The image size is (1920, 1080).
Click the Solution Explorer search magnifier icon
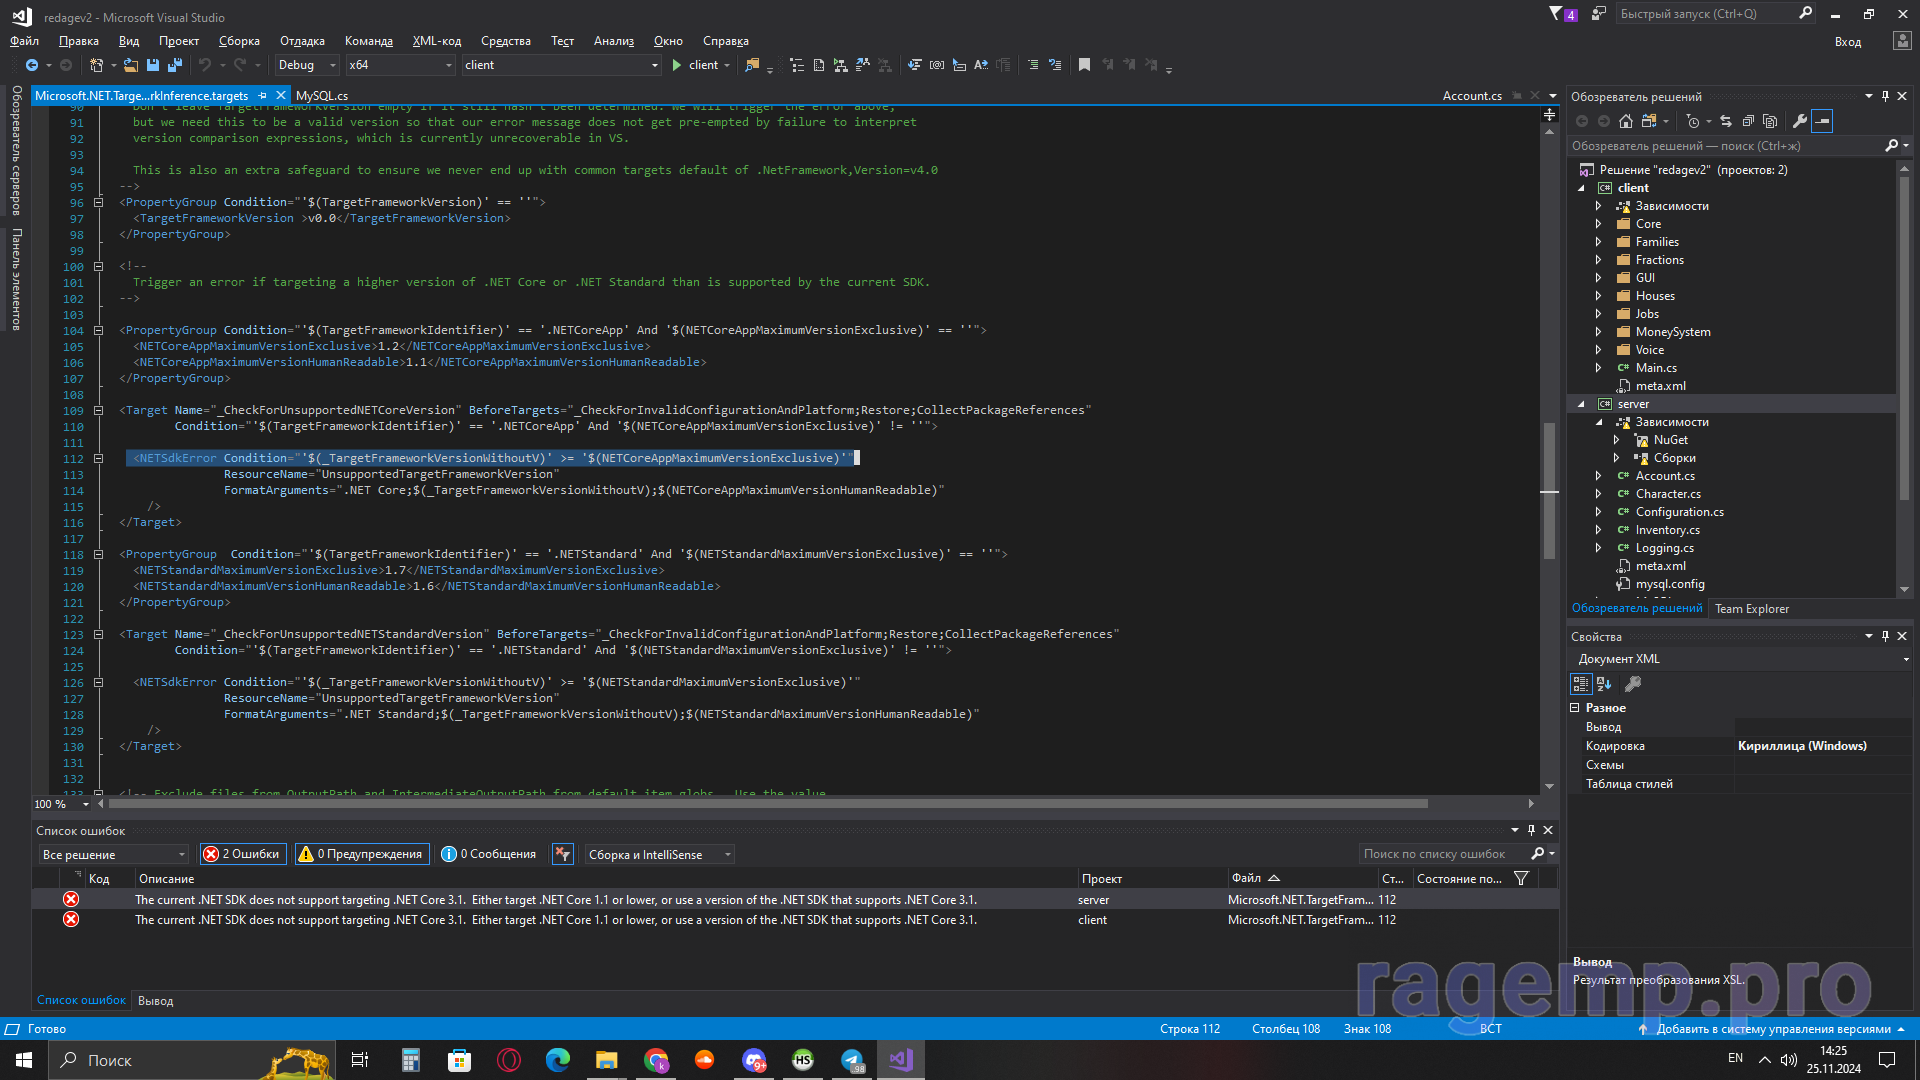pos(1892,146)
